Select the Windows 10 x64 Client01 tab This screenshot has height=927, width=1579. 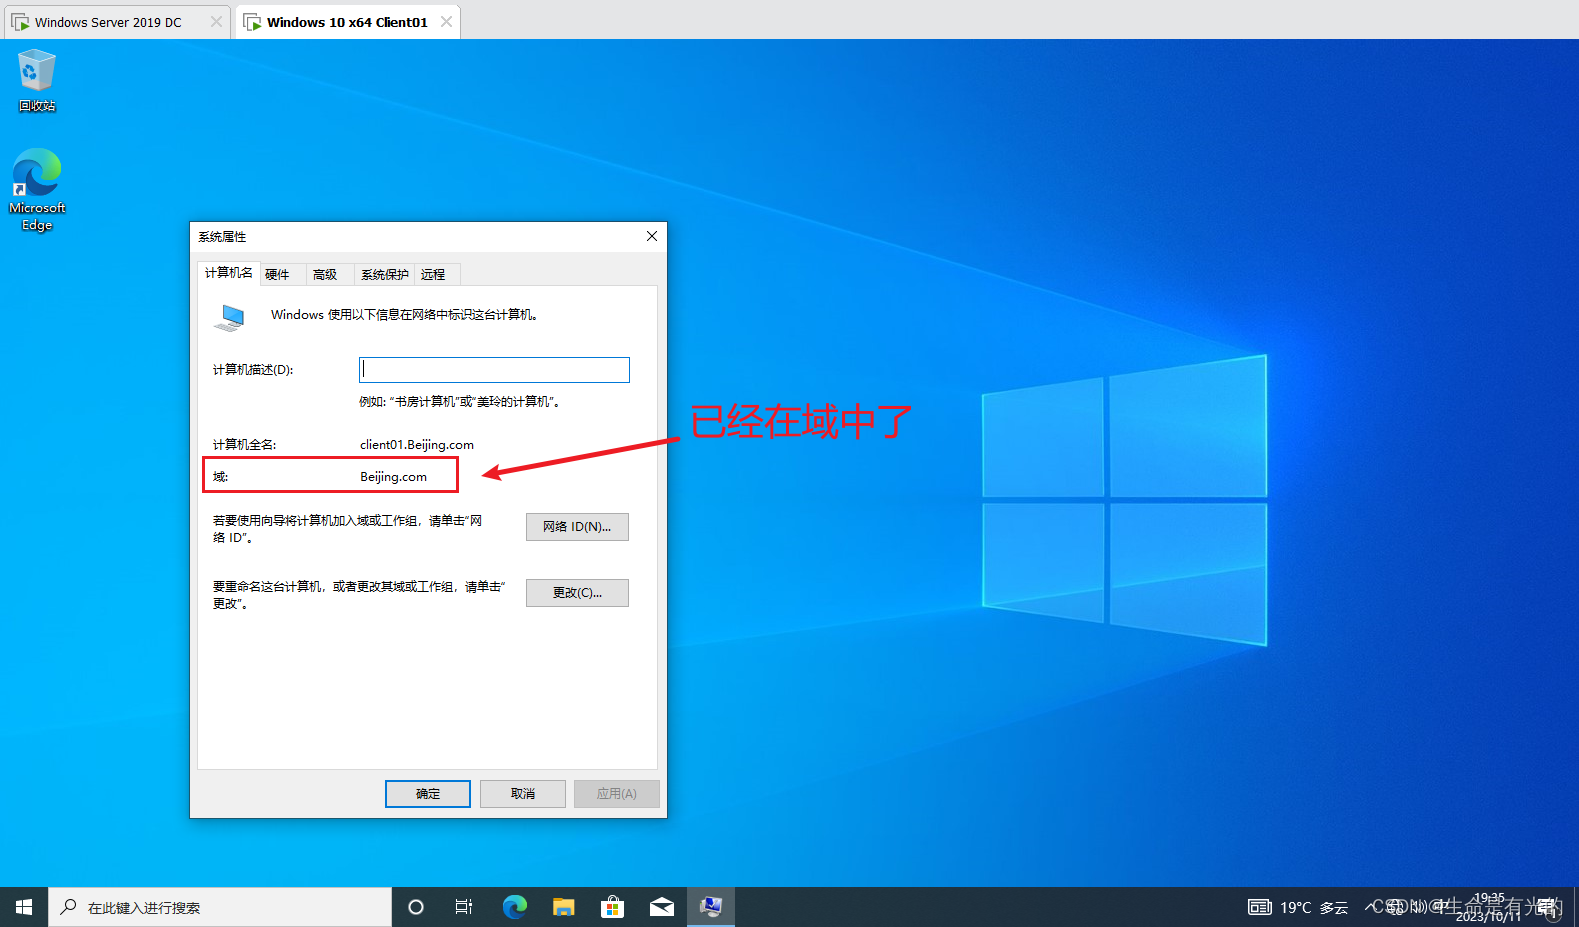[347, 22]
